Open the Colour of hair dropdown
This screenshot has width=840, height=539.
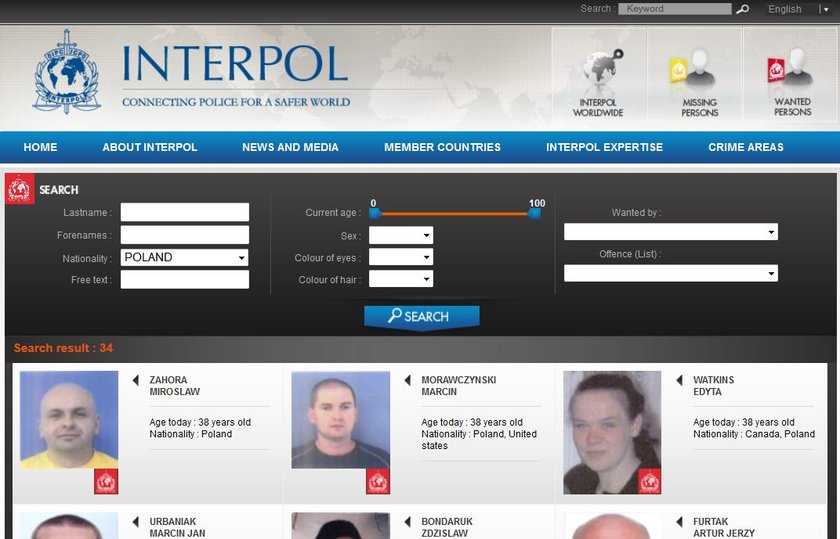point(401,279)
